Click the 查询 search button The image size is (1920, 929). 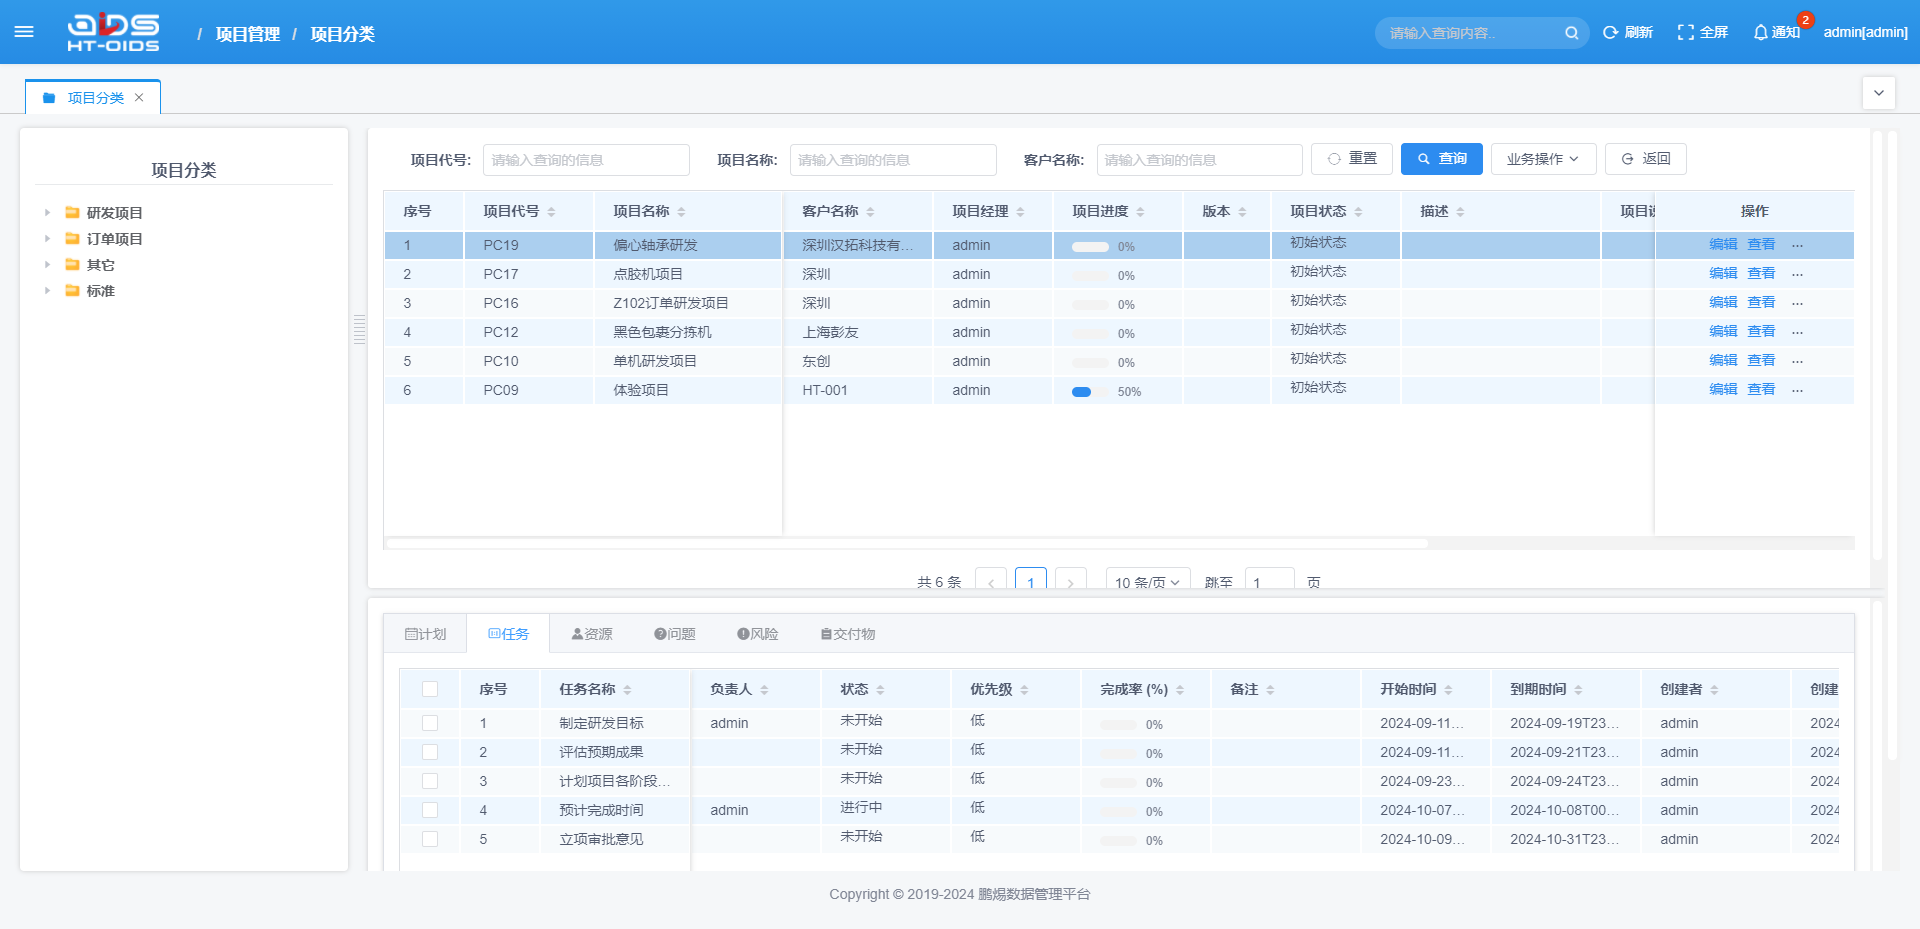(x=1442, y=159)
